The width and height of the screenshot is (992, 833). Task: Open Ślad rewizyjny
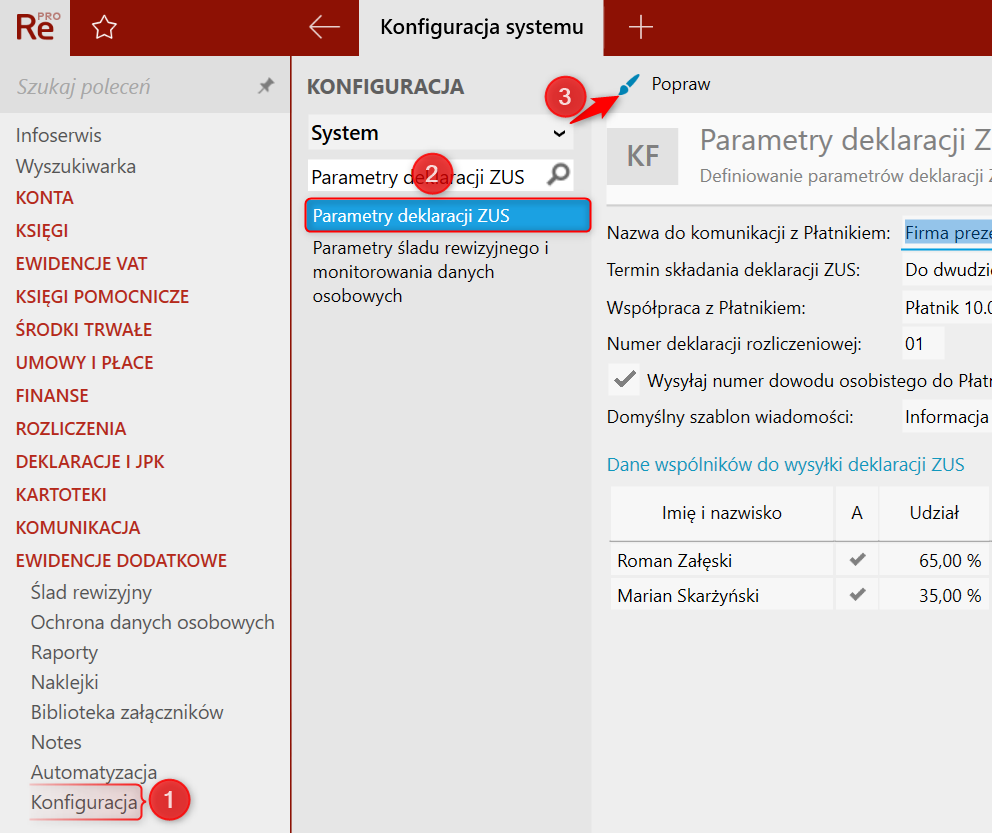point(91,592)
